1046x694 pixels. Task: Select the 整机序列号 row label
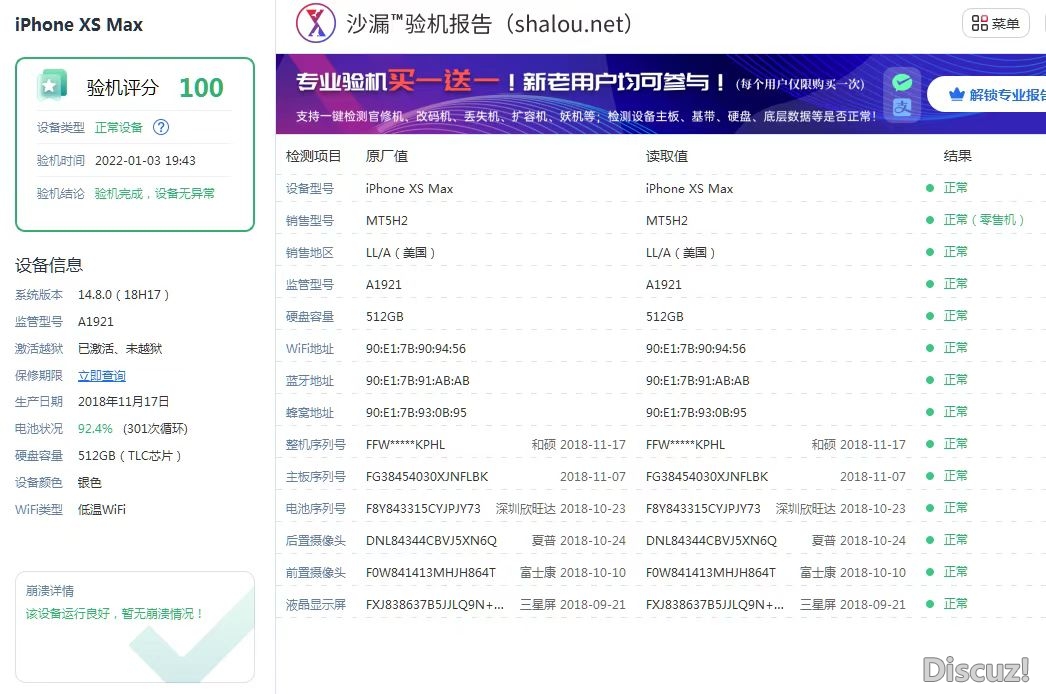pos(315,444)
